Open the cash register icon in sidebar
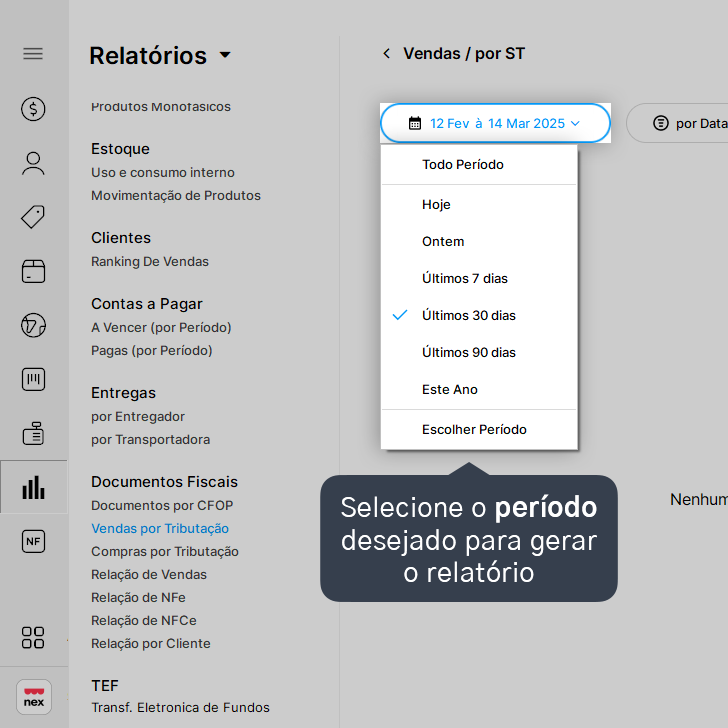 click(33, 434)
